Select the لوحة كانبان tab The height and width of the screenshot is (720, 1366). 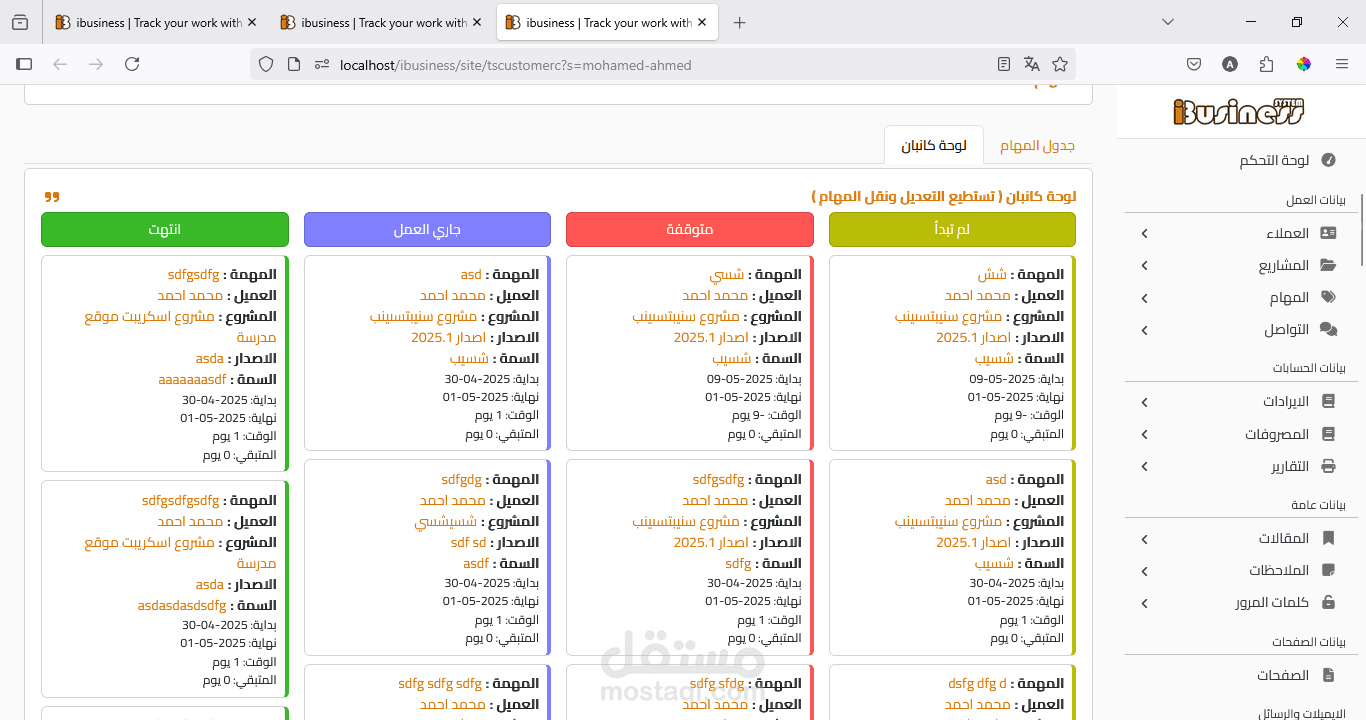point(934,145)
